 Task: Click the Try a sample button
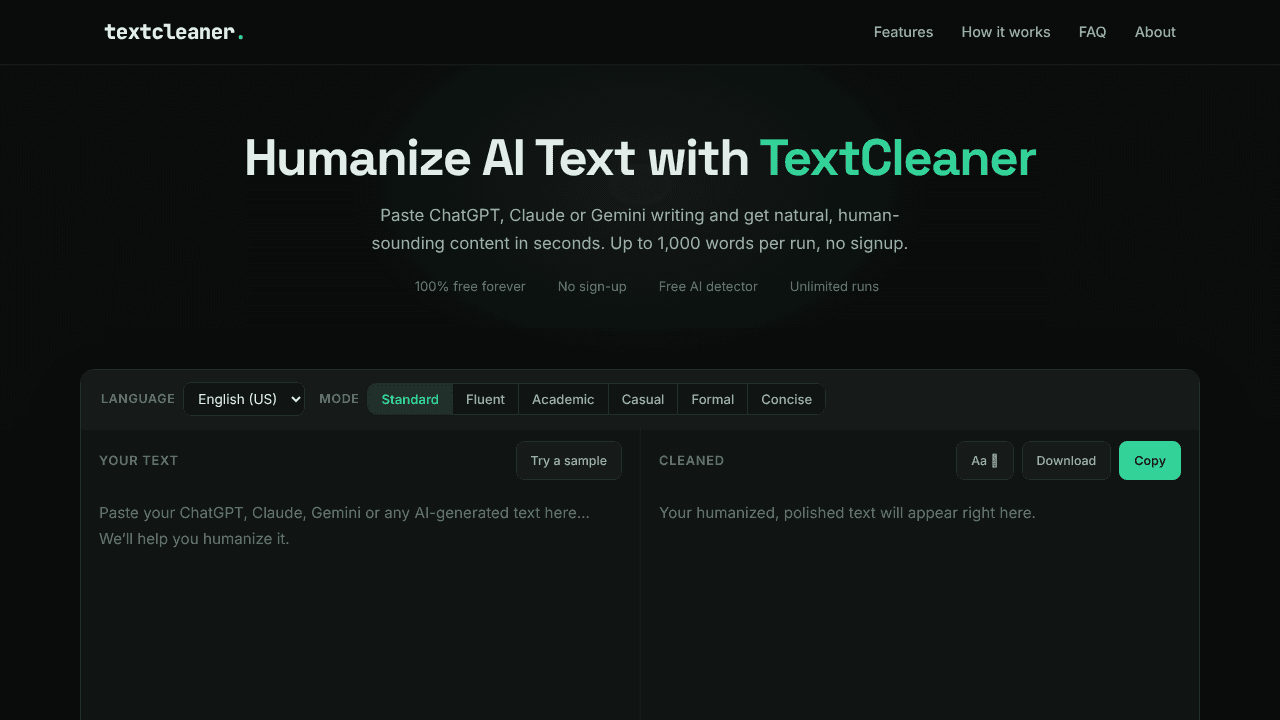coord(569,461)
